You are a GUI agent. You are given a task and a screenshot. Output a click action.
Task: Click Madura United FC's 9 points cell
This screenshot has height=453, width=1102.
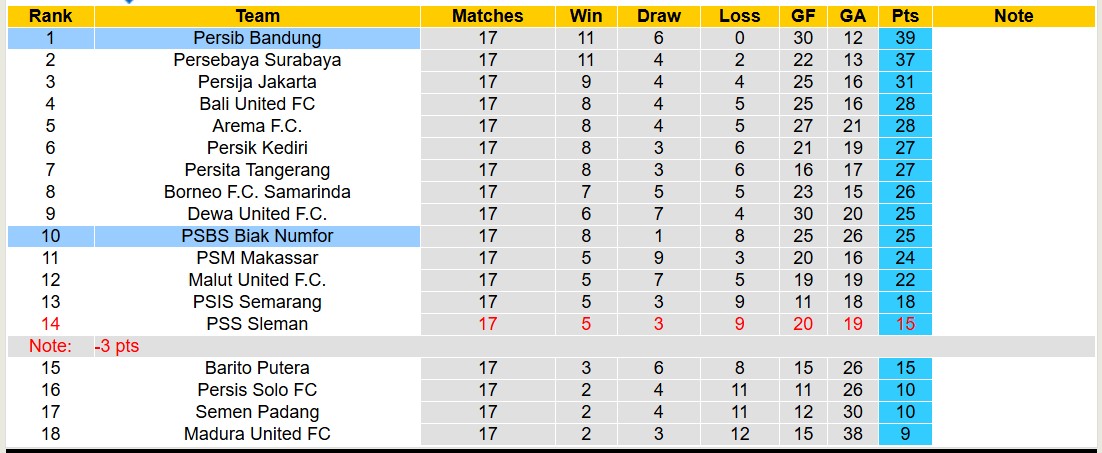click(x=905, y=434)
